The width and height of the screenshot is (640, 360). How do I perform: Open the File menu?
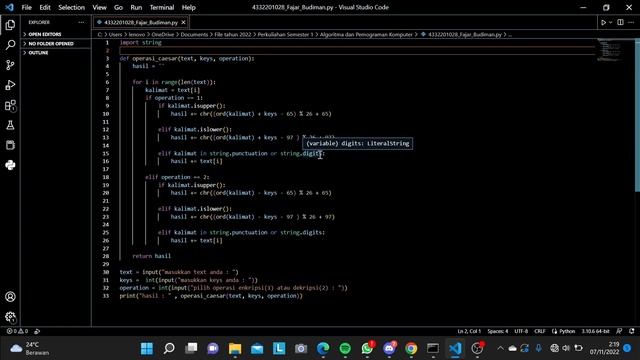(x=27, y=7)
